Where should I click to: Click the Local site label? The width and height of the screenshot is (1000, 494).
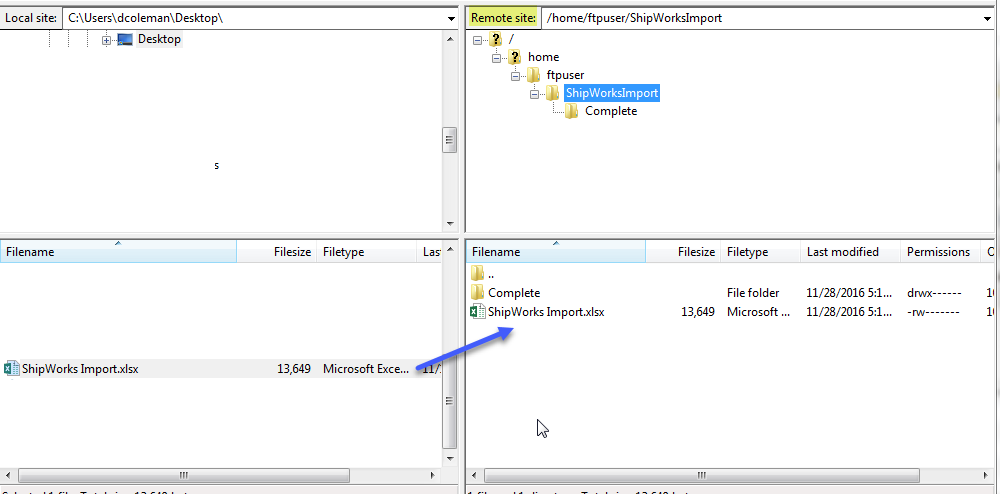click(30, 18)
